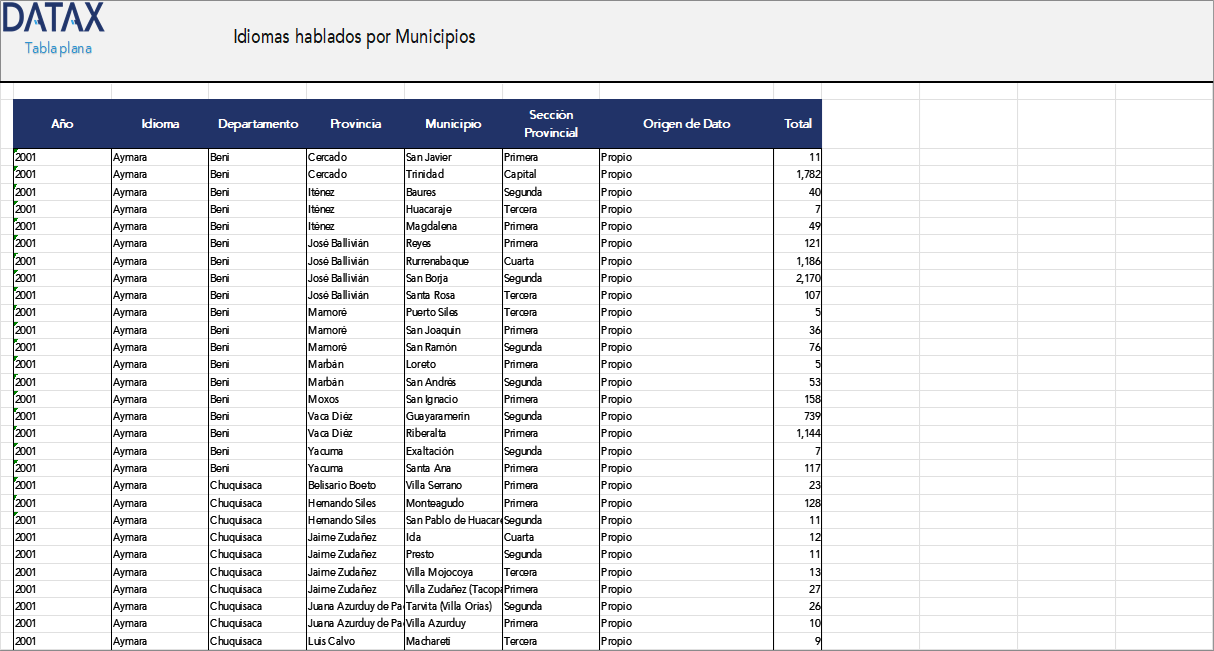Click the total value 53
1214x651 pixels.
pyautogui.click(x=798, y=382)
